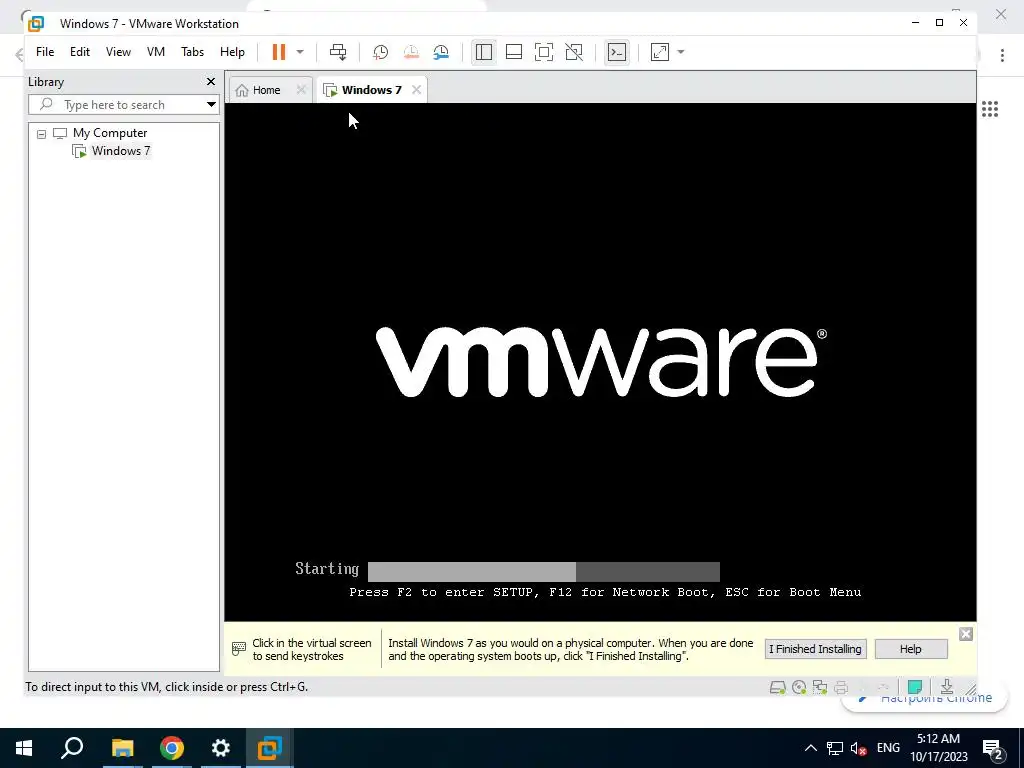Take a snapshot of this virtual machine

(380, 52)
